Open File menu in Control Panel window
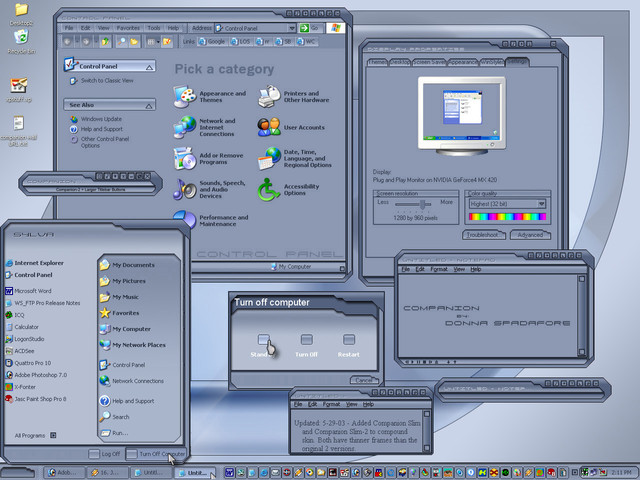 point(69,28)
